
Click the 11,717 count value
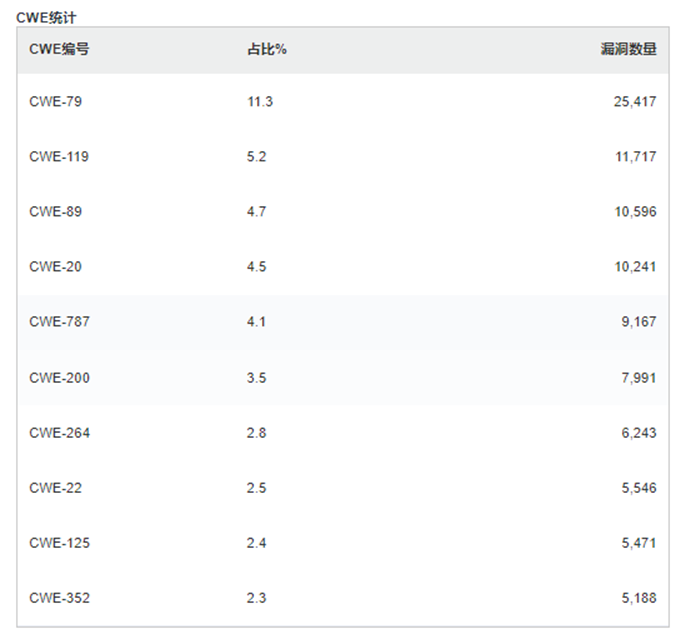pos(636,157)
